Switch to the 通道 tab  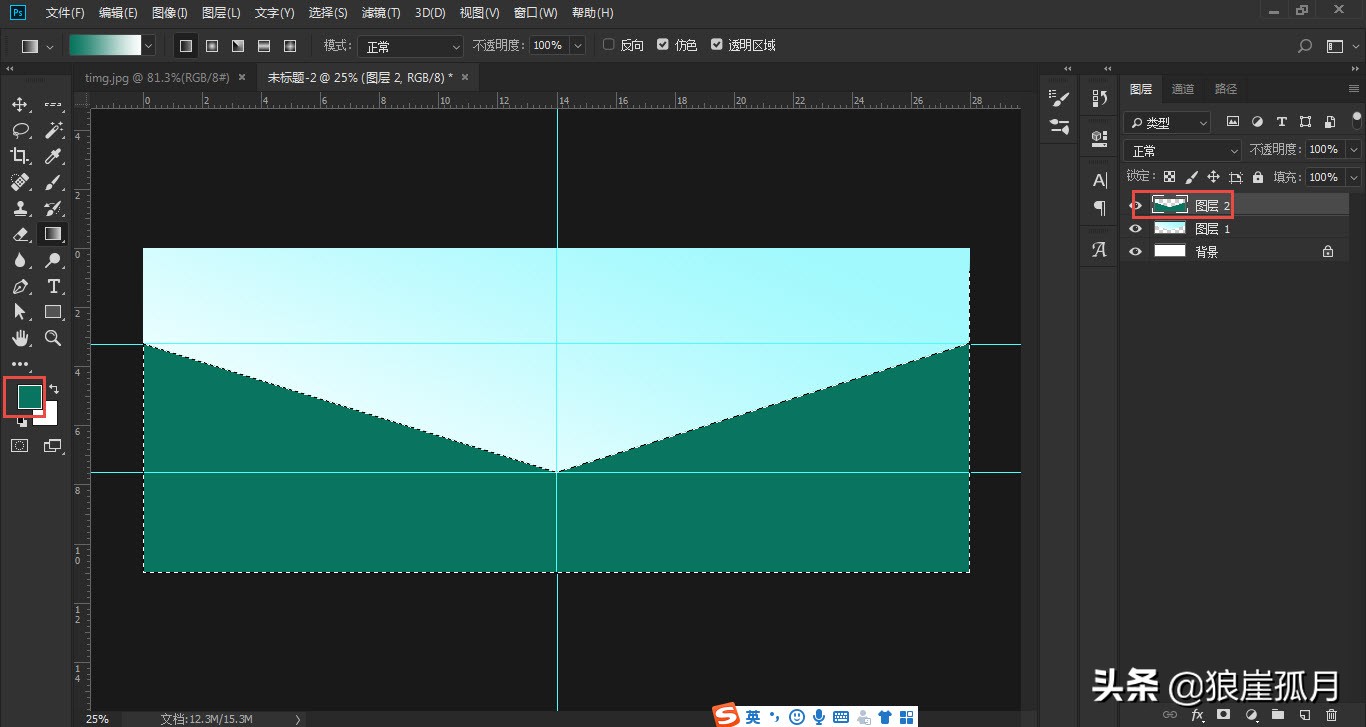click(x=1183, y=88)
